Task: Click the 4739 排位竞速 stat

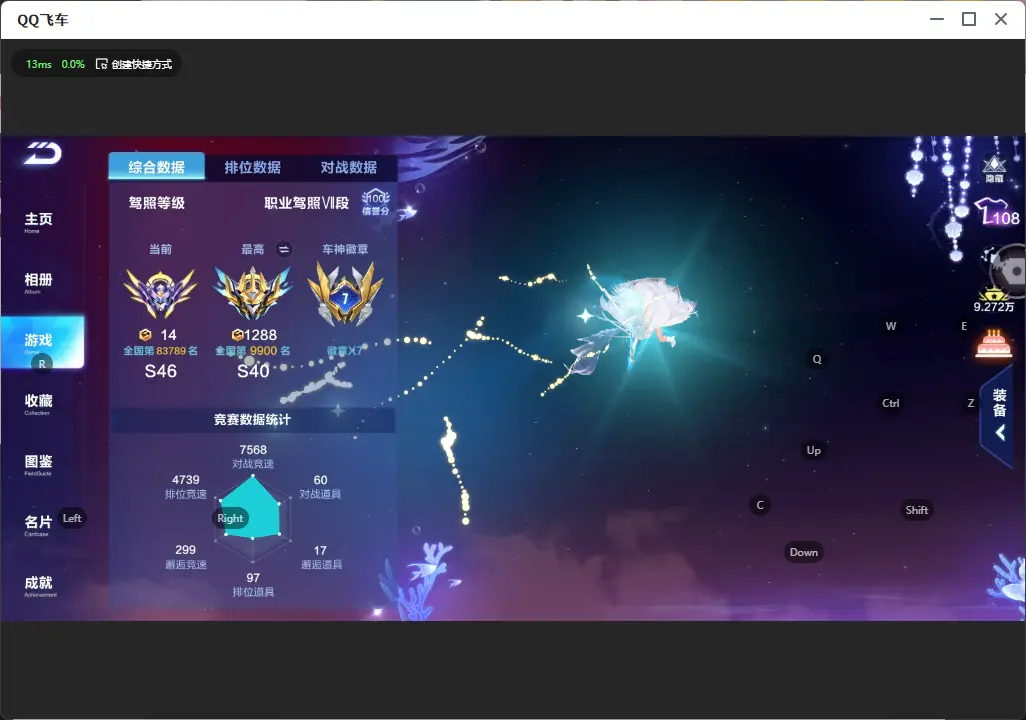Action: [x=186, y=486]
